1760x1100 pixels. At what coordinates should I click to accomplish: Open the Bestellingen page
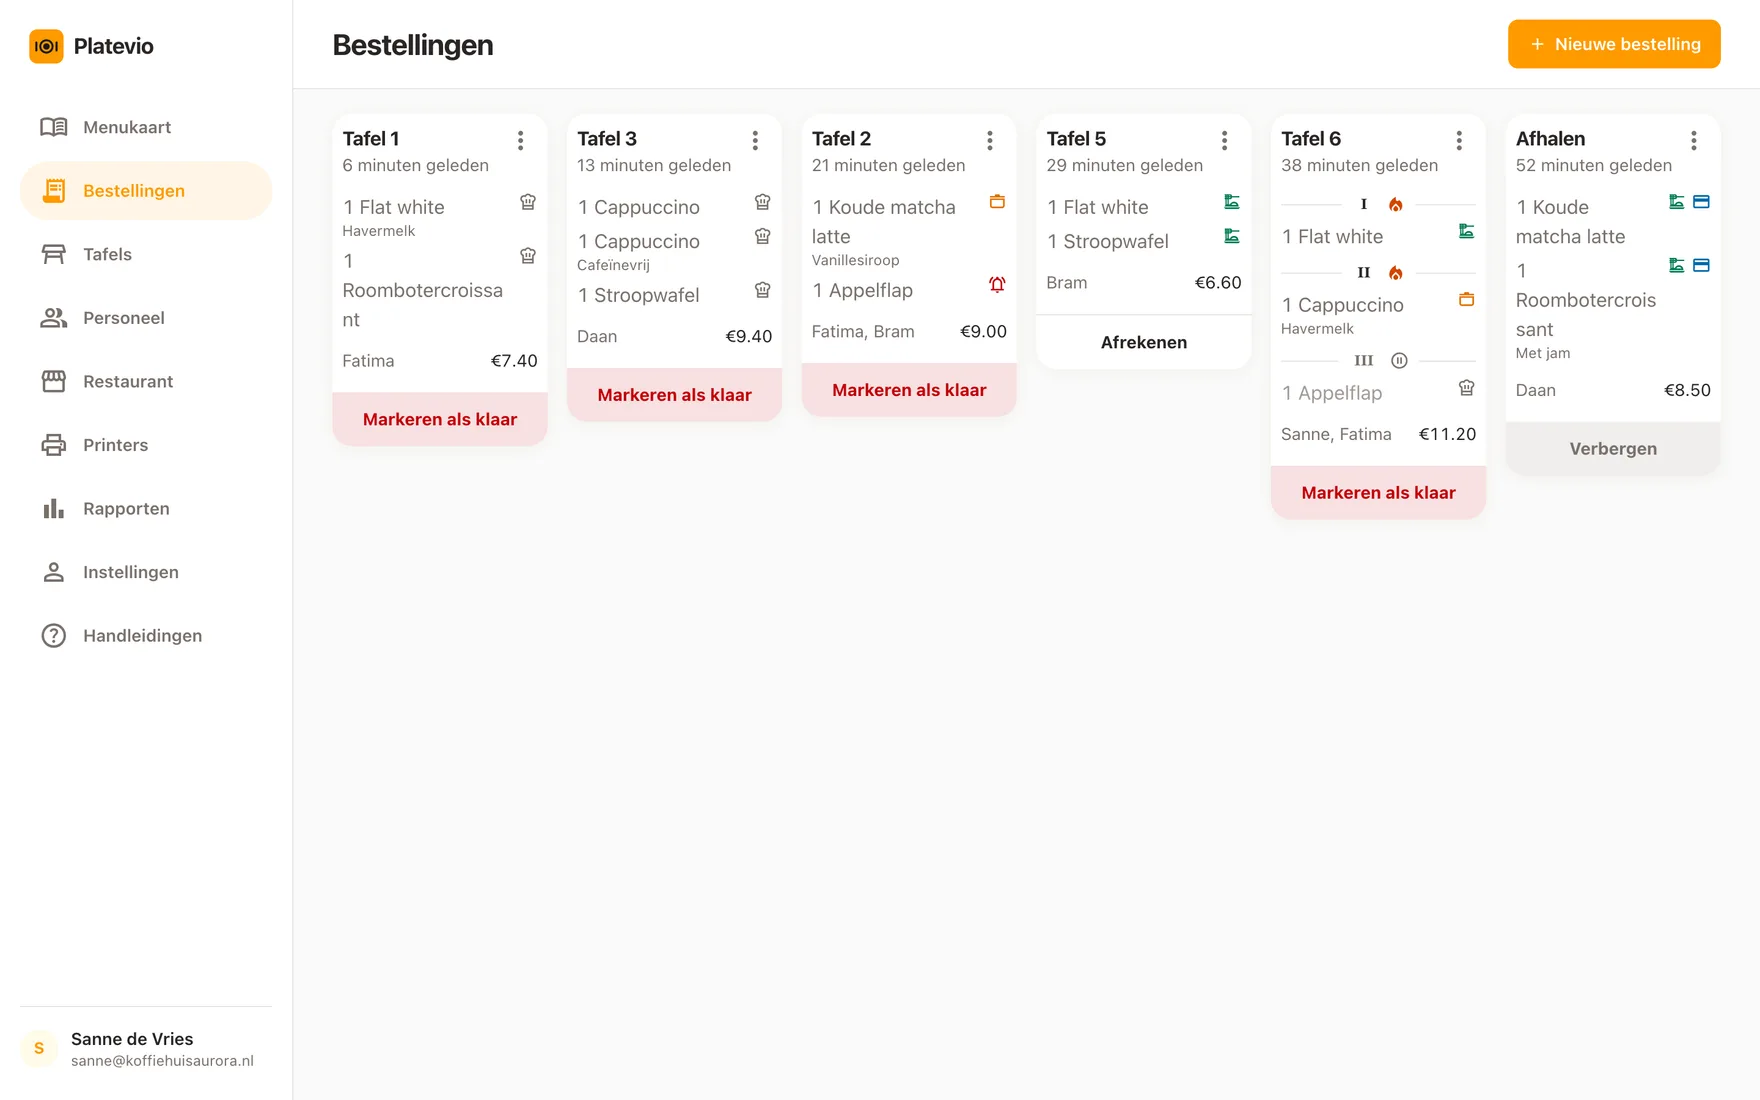(146, 190)
